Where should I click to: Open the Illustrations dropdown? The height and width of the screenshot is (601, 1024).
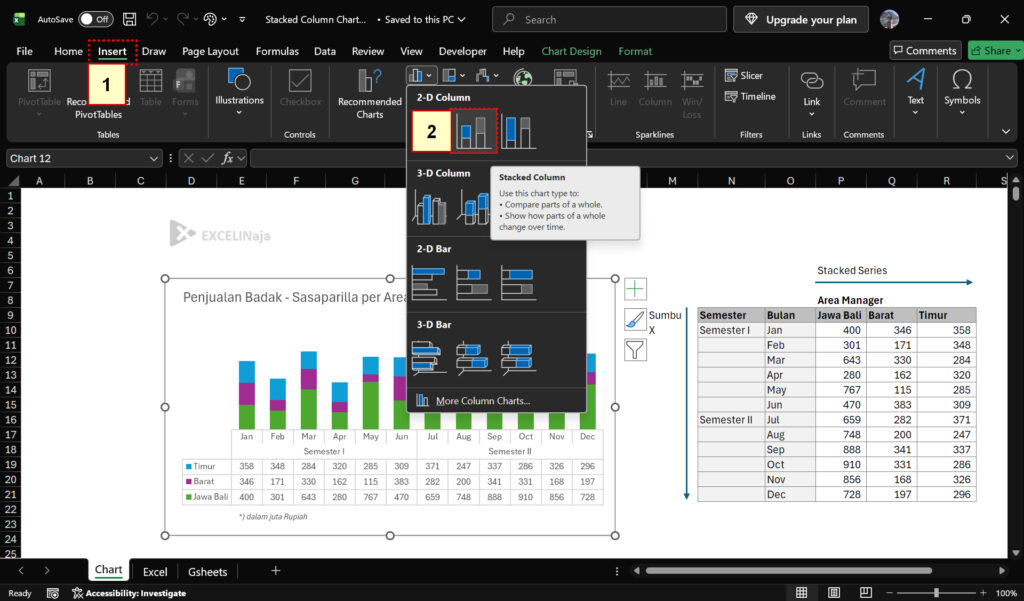[x=239, y=93]
